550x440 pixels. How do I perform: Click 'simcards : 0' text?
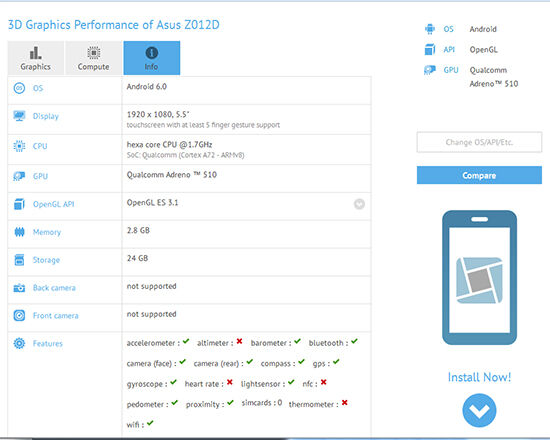pos(262,403)
